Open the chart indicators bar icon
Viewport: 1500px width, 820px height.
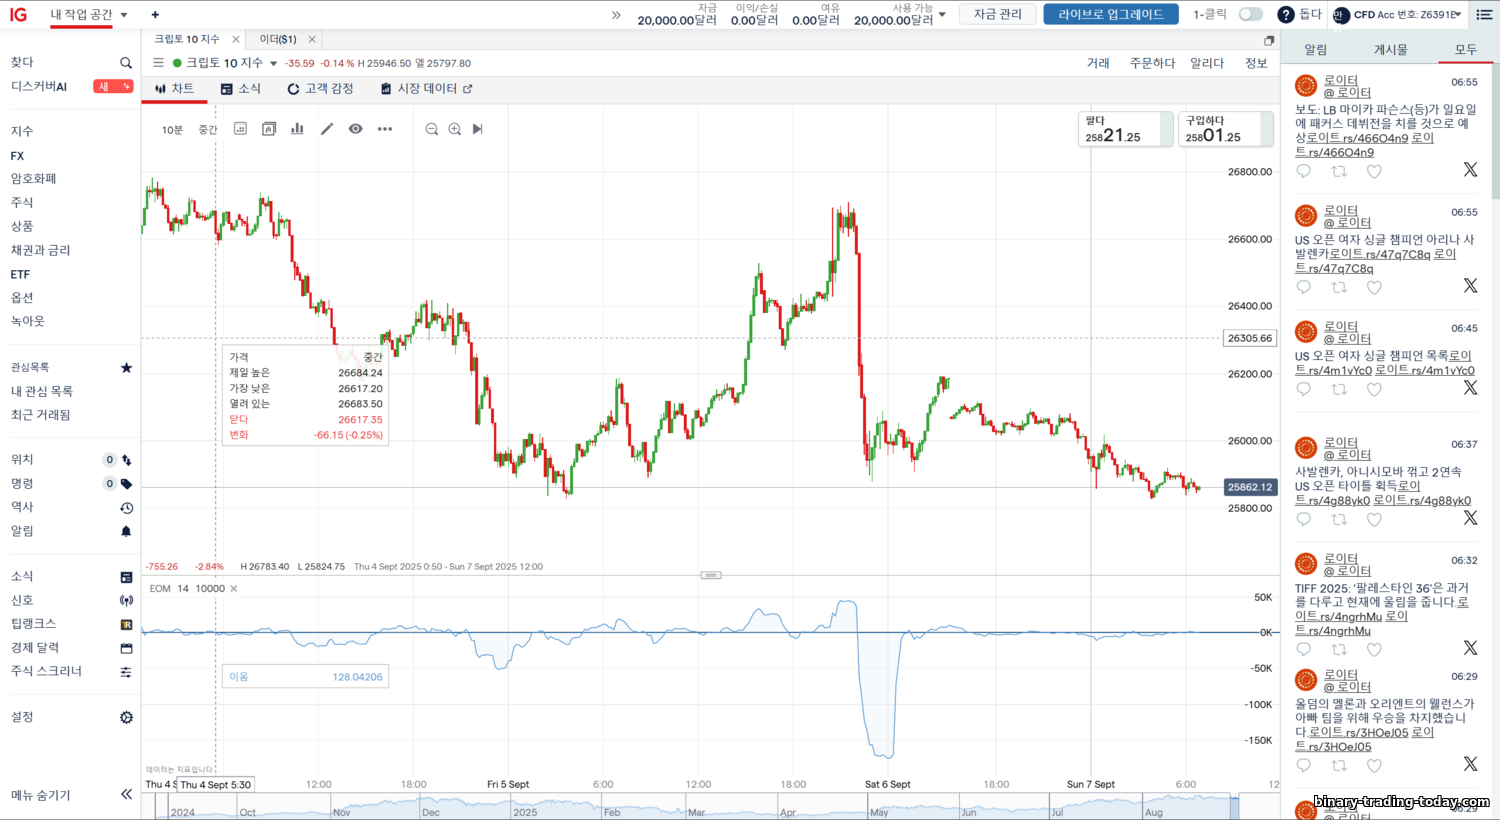[297, 129]
